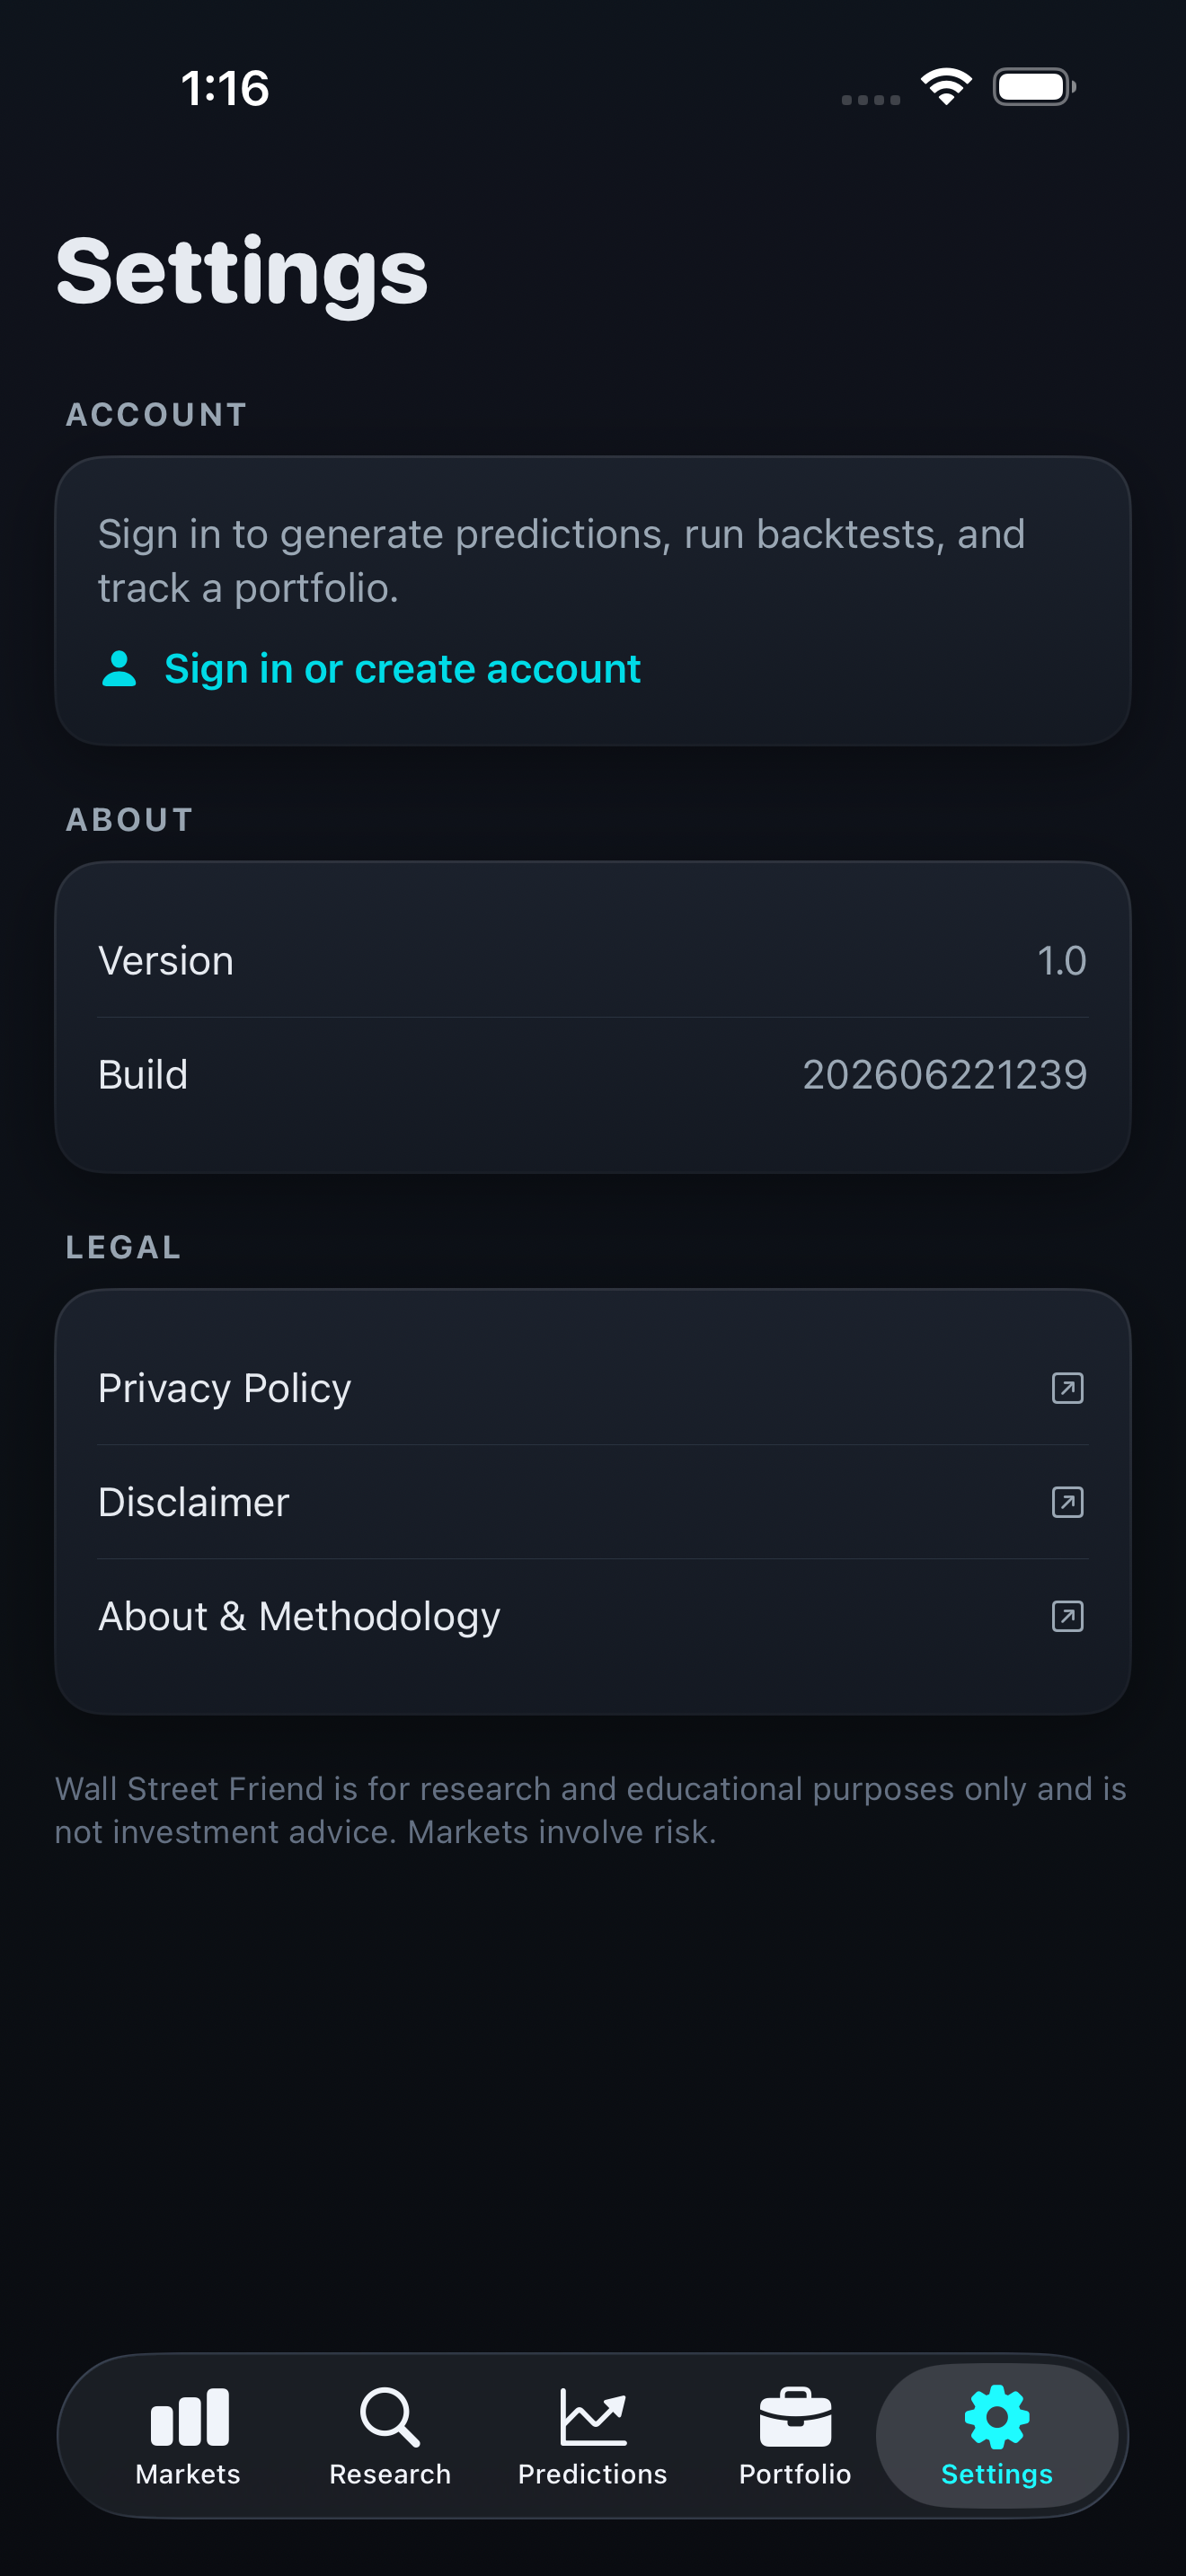
Task: Switch to the Predictions tab label
Action: tap(592, 2474)
